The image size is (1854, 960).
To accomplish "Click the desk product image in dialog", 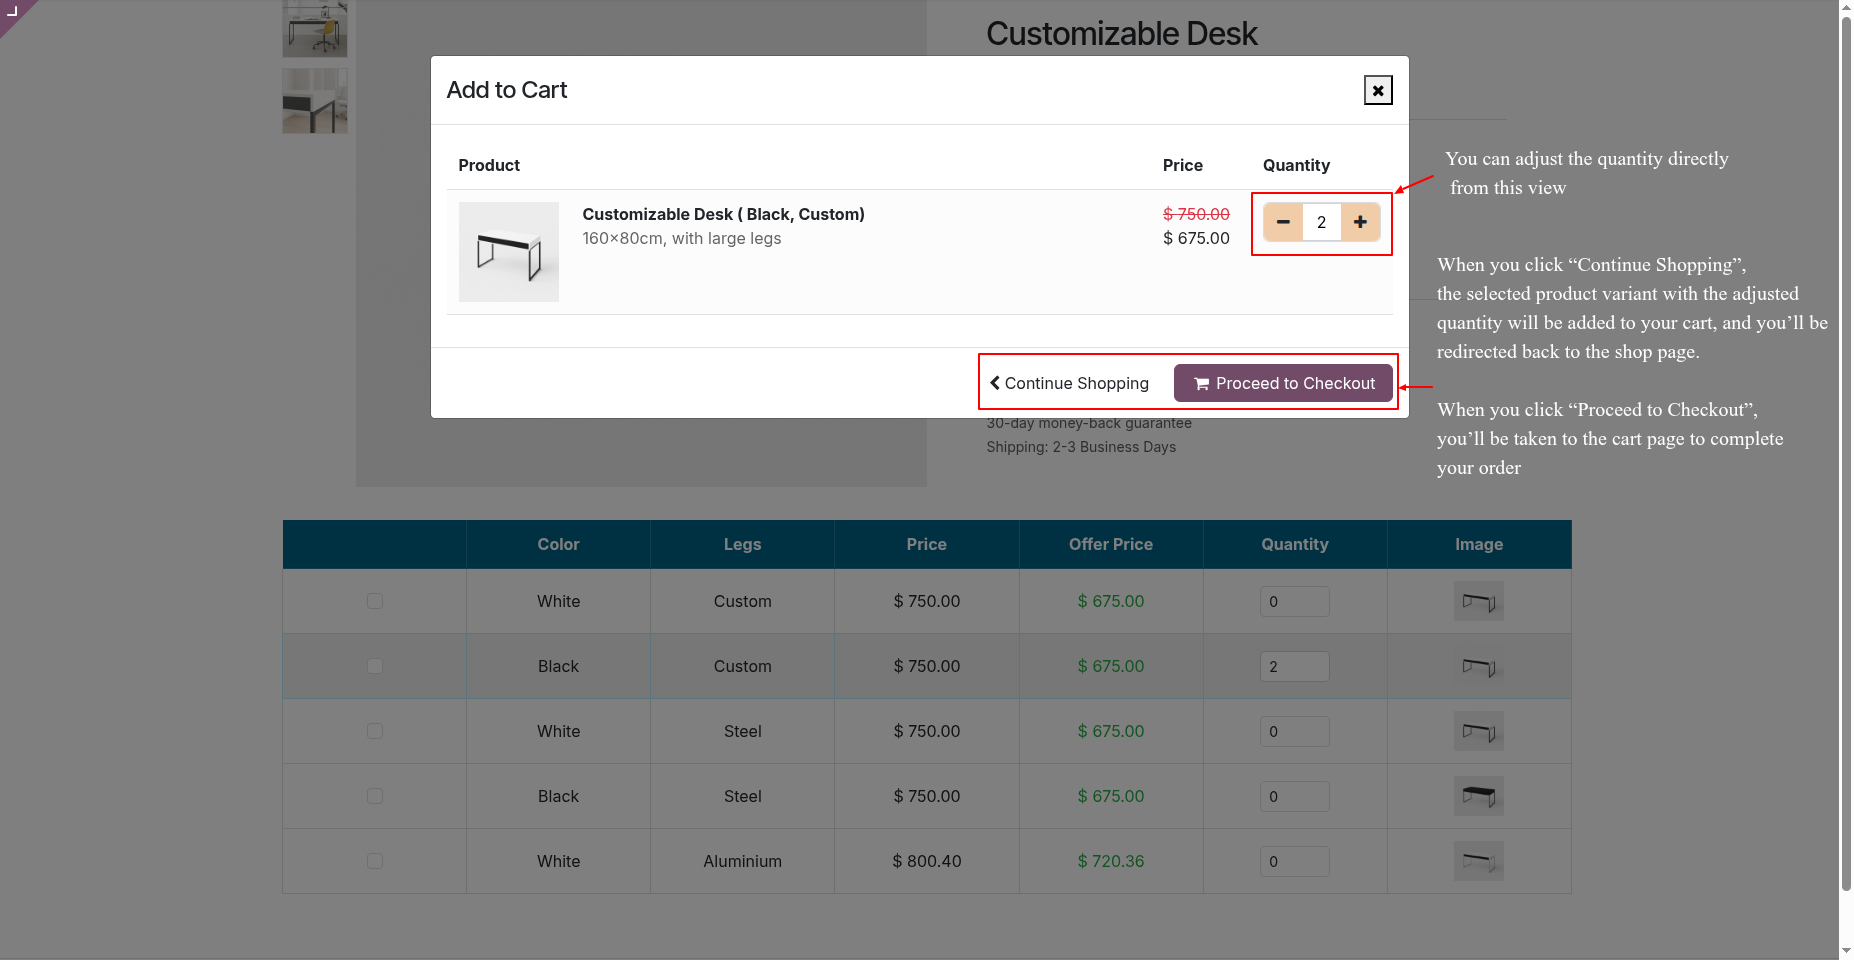I will (x=508, y=252).
